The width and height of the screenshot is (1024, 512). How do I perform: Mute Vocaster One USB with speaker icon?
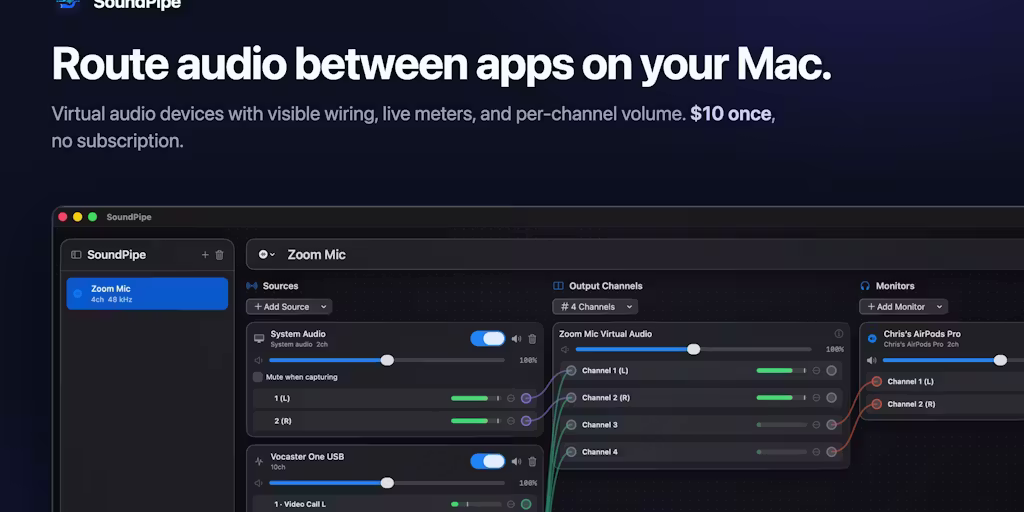tap(517, 462)
